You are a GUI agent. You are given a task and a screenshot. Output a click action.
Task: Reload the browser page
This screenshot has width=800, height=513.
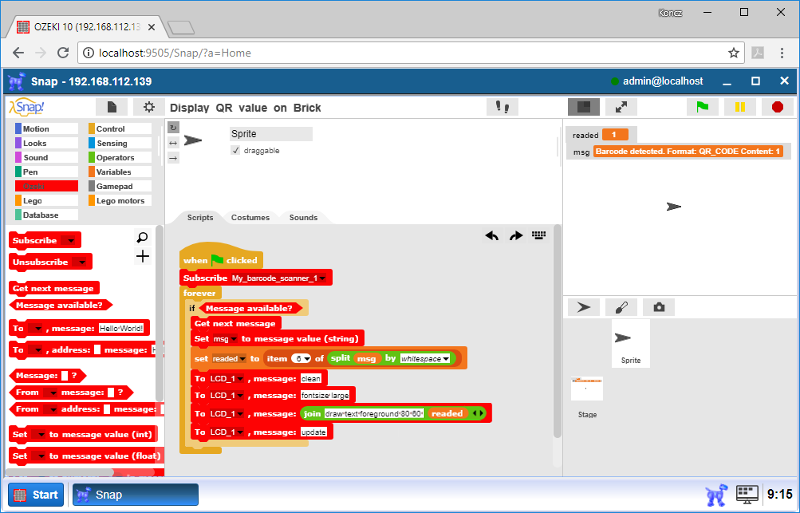tap(63, 53)
